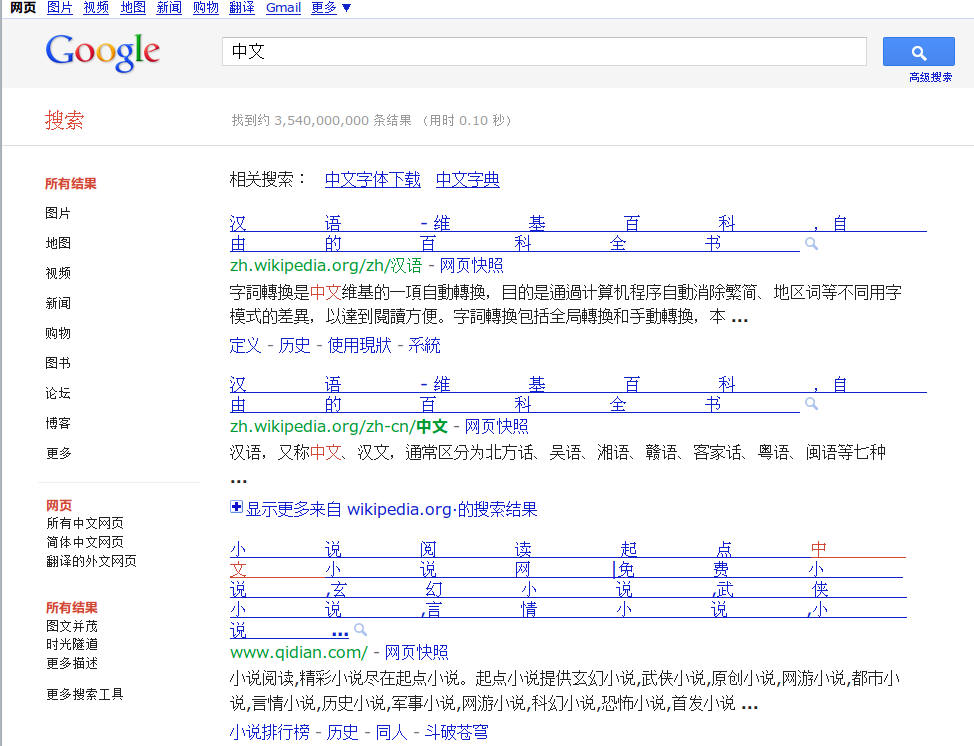This screenshot has height=746, width=974.
Task: Click the Google logo
Action: (x=102, y=52)
